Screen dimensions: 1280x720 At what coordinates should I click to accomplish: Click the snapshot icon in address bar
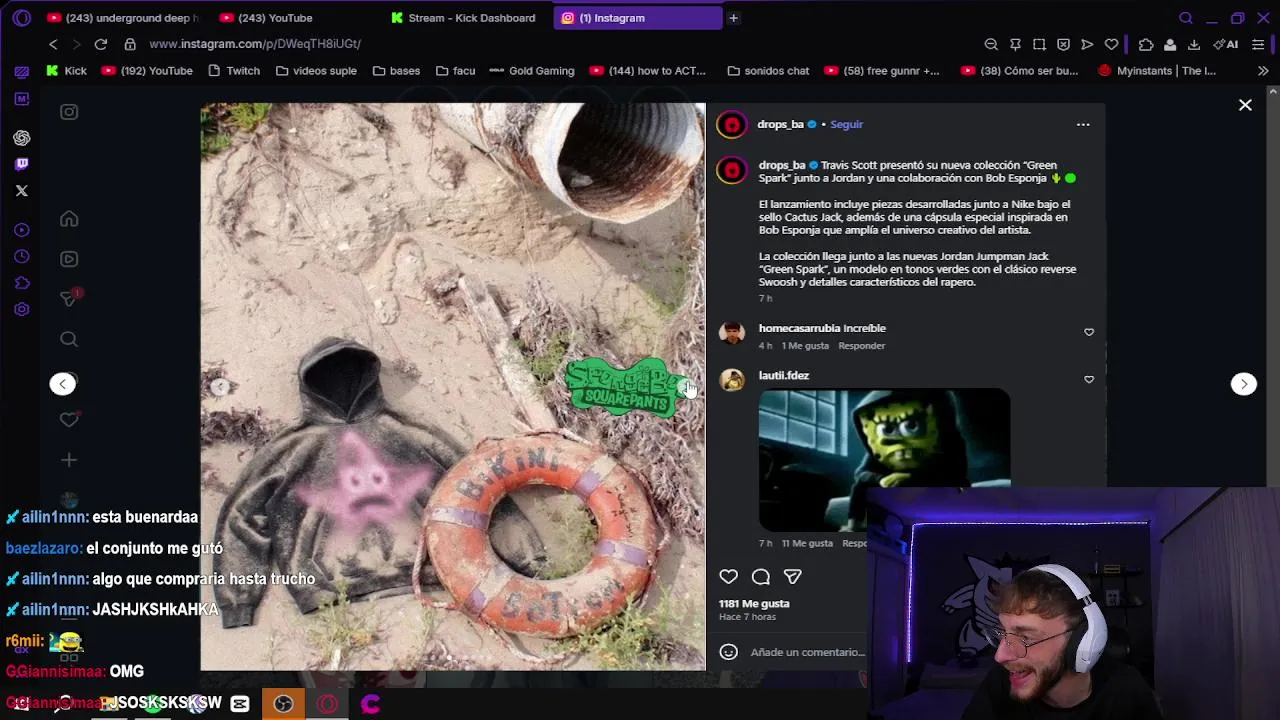point(1039,44)
